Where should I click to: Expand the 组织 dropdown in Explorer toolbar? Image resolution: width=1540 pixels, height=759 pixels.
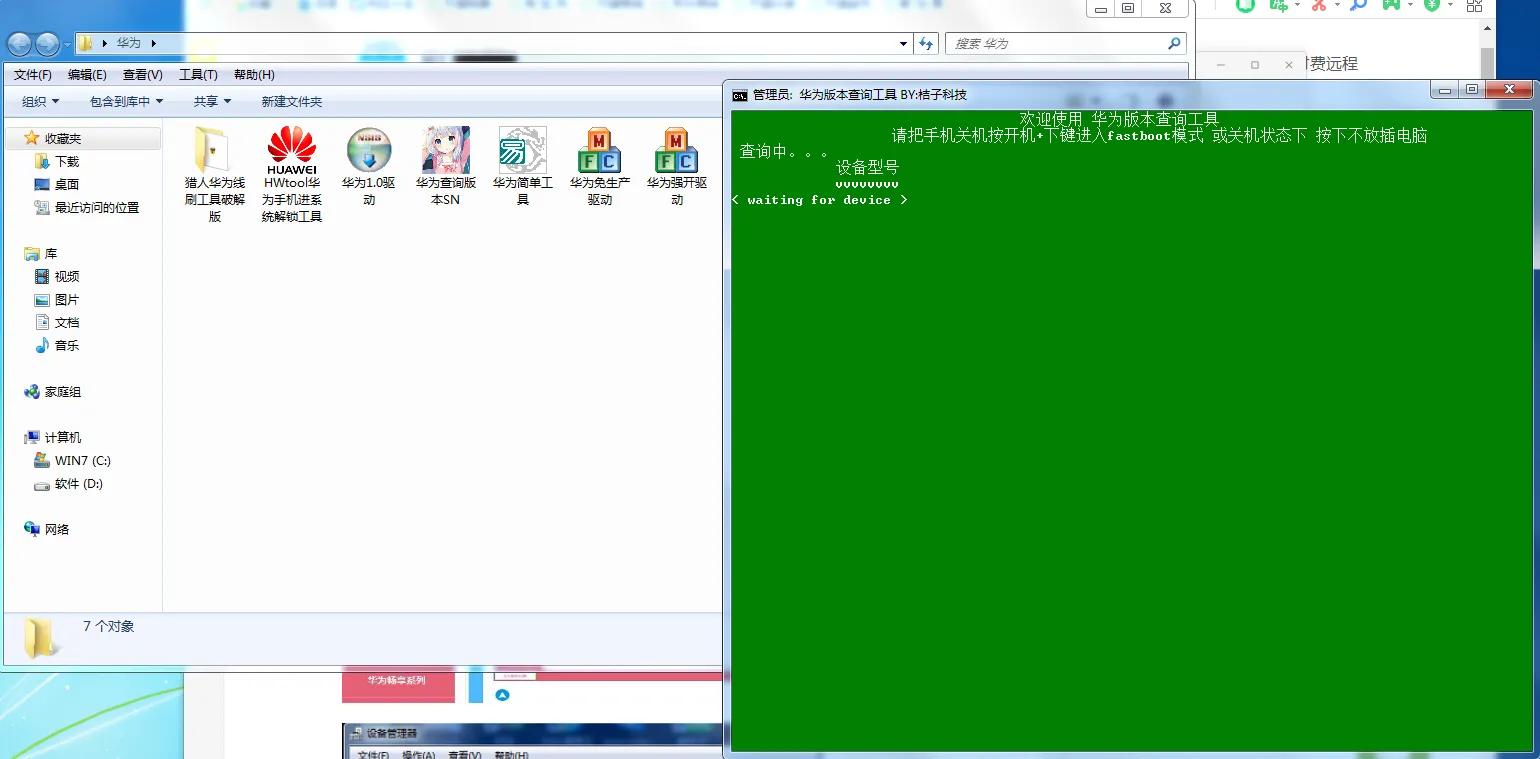click(41, 101)
